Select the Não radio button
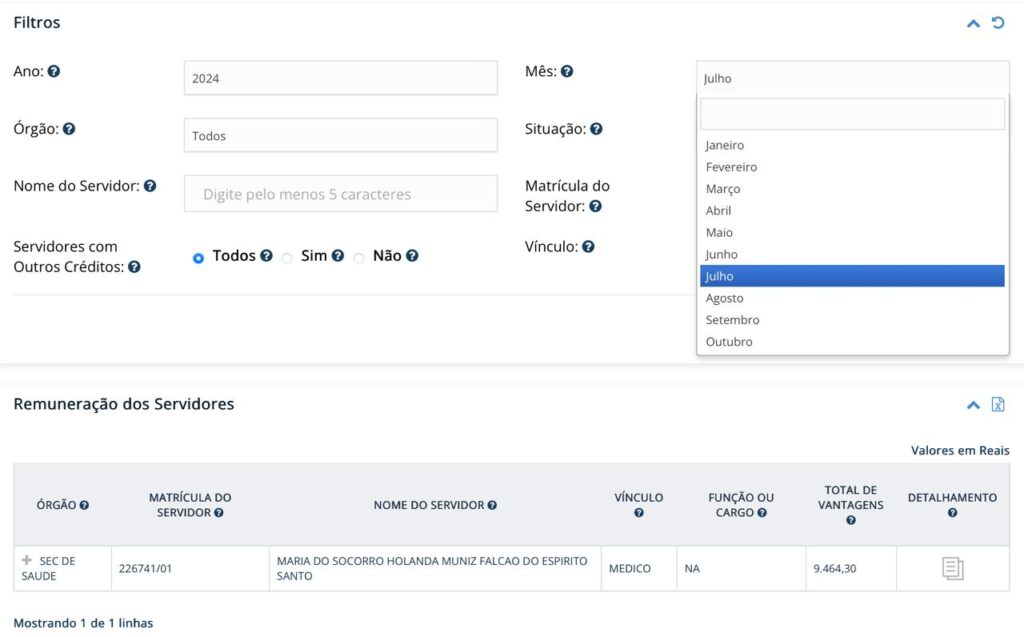Viewport: 1024px width, 637px height. 359,258
